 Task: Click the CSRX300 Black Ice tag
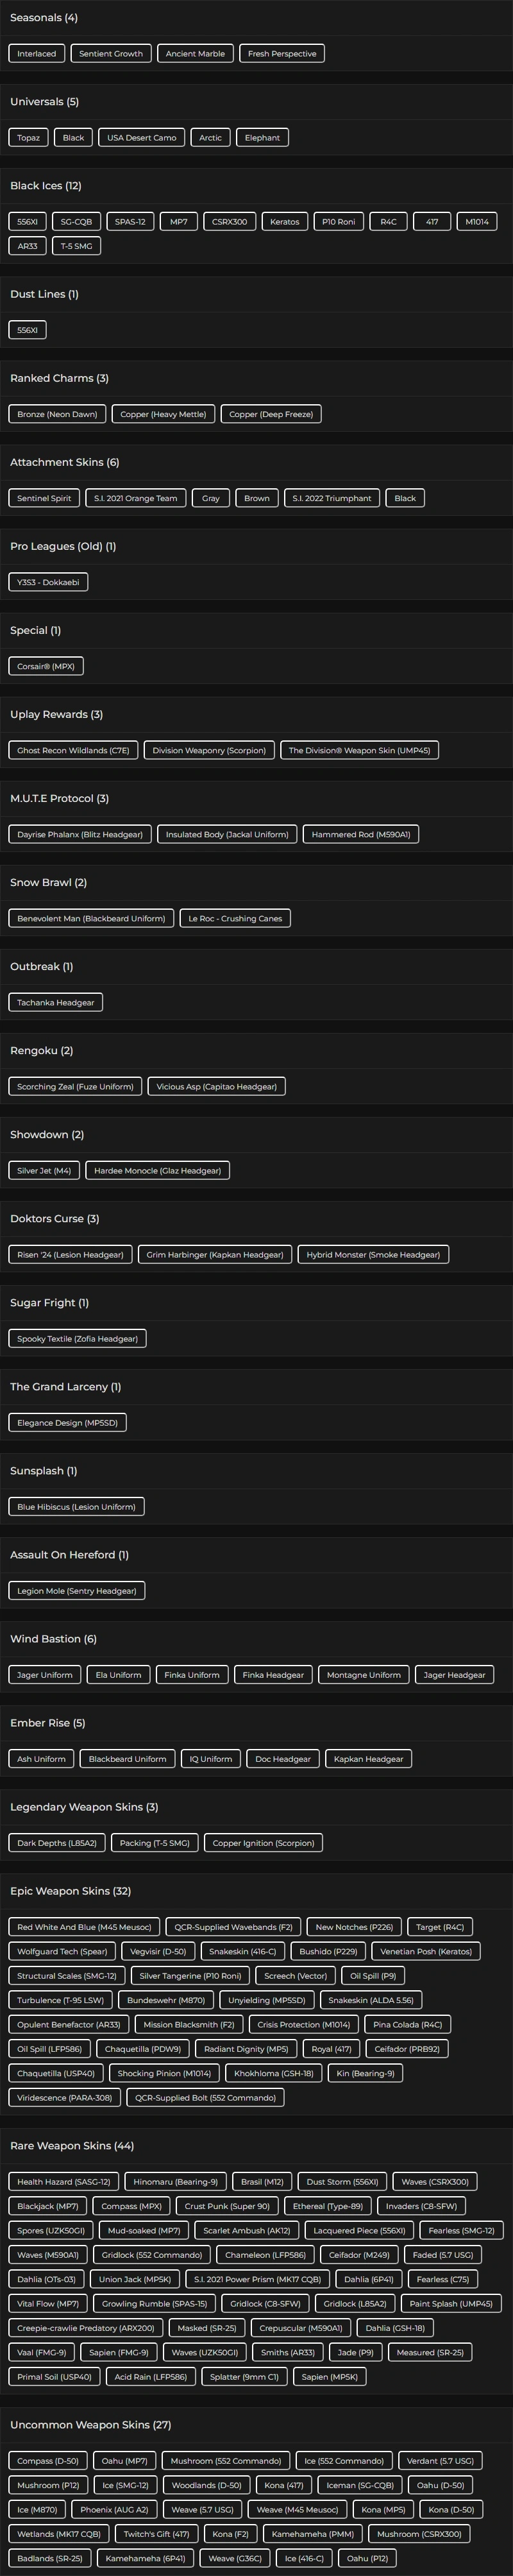pos(230,222)
